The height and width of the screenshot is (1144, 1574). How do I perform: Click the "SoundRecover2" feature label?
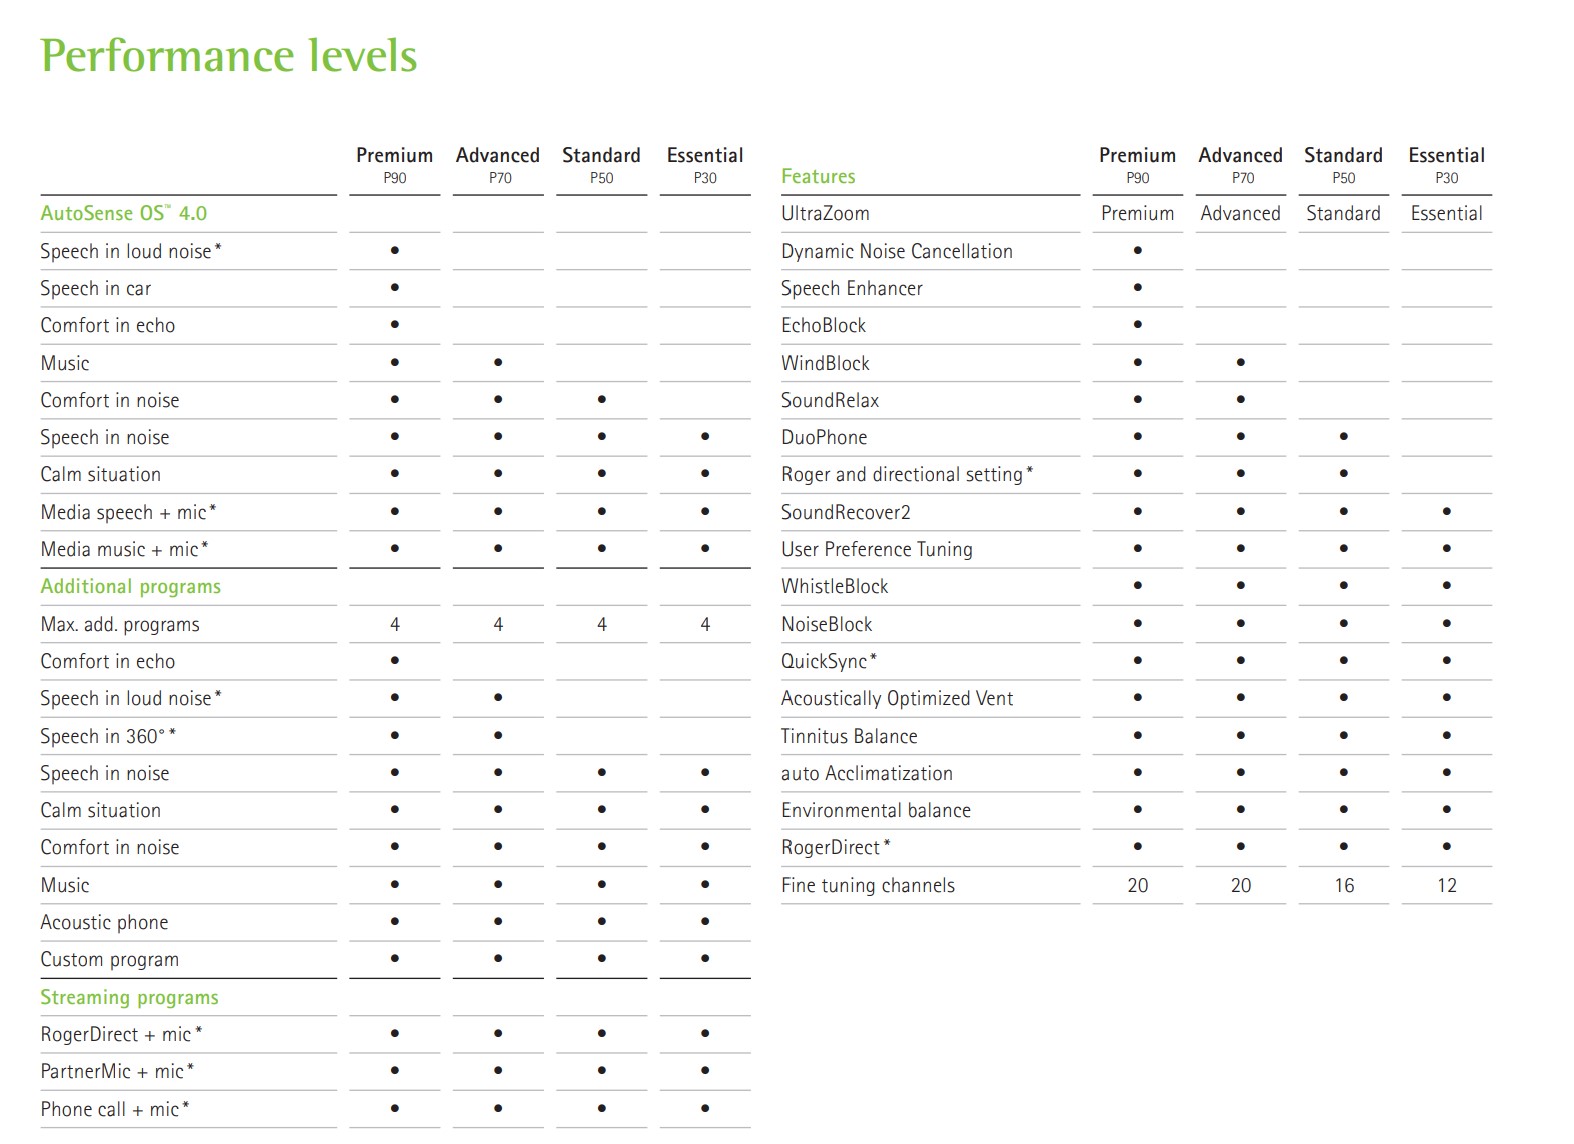[x=846, y=512]
